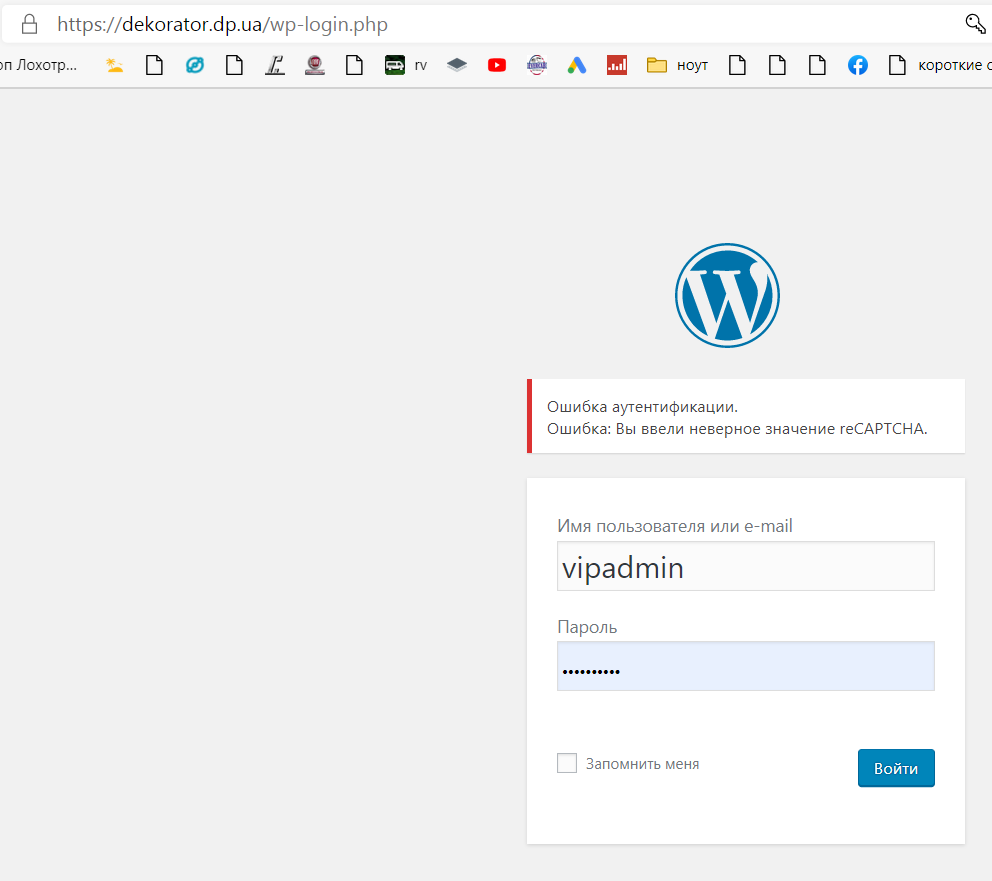Click the 'Имя пользователя или e-mail' label
The height and width of the screenshot is (881, 992).
pos(674,526)
